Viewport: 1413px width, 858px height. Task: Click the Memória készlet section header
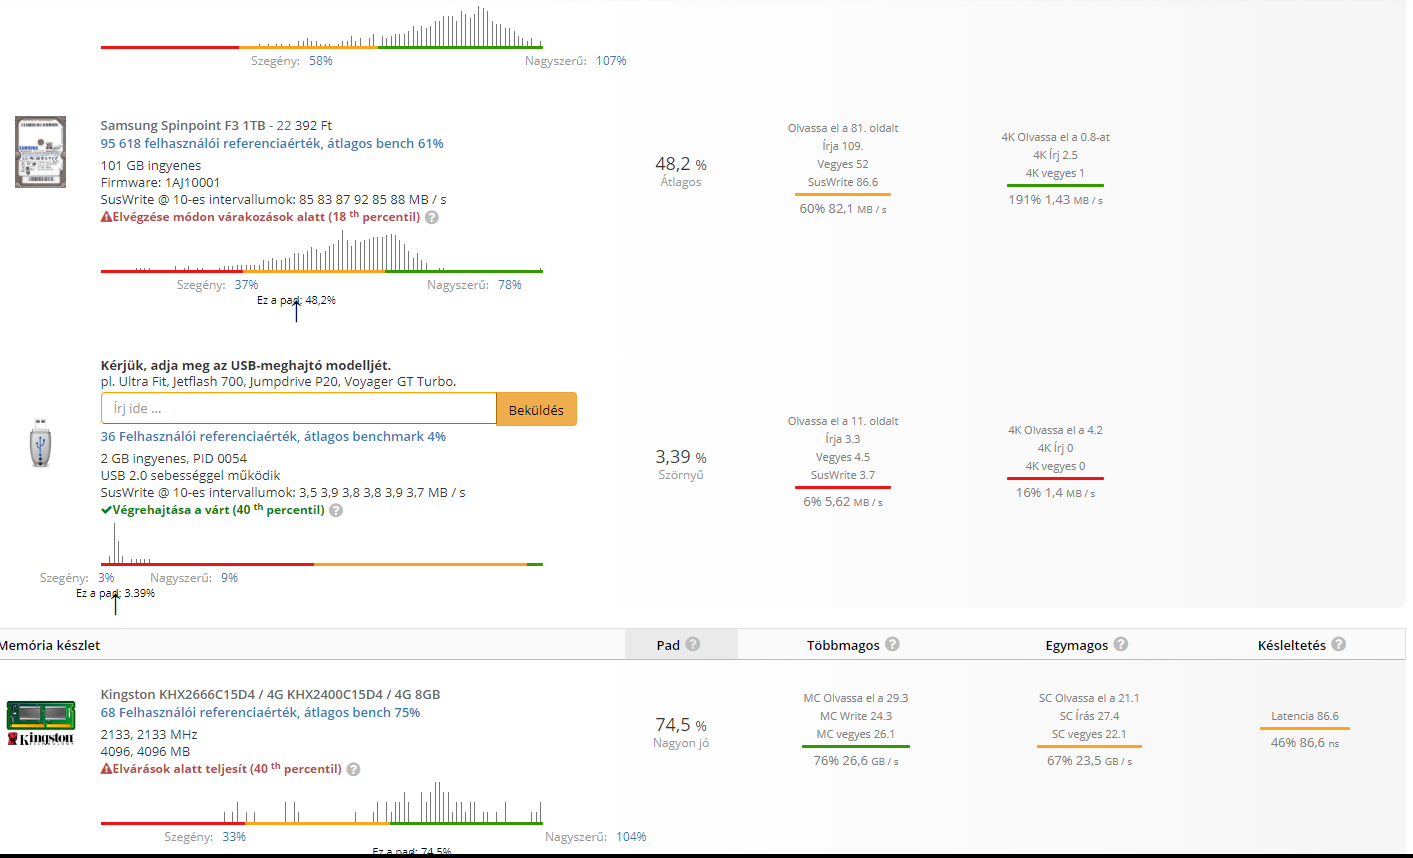click(50, 645)
